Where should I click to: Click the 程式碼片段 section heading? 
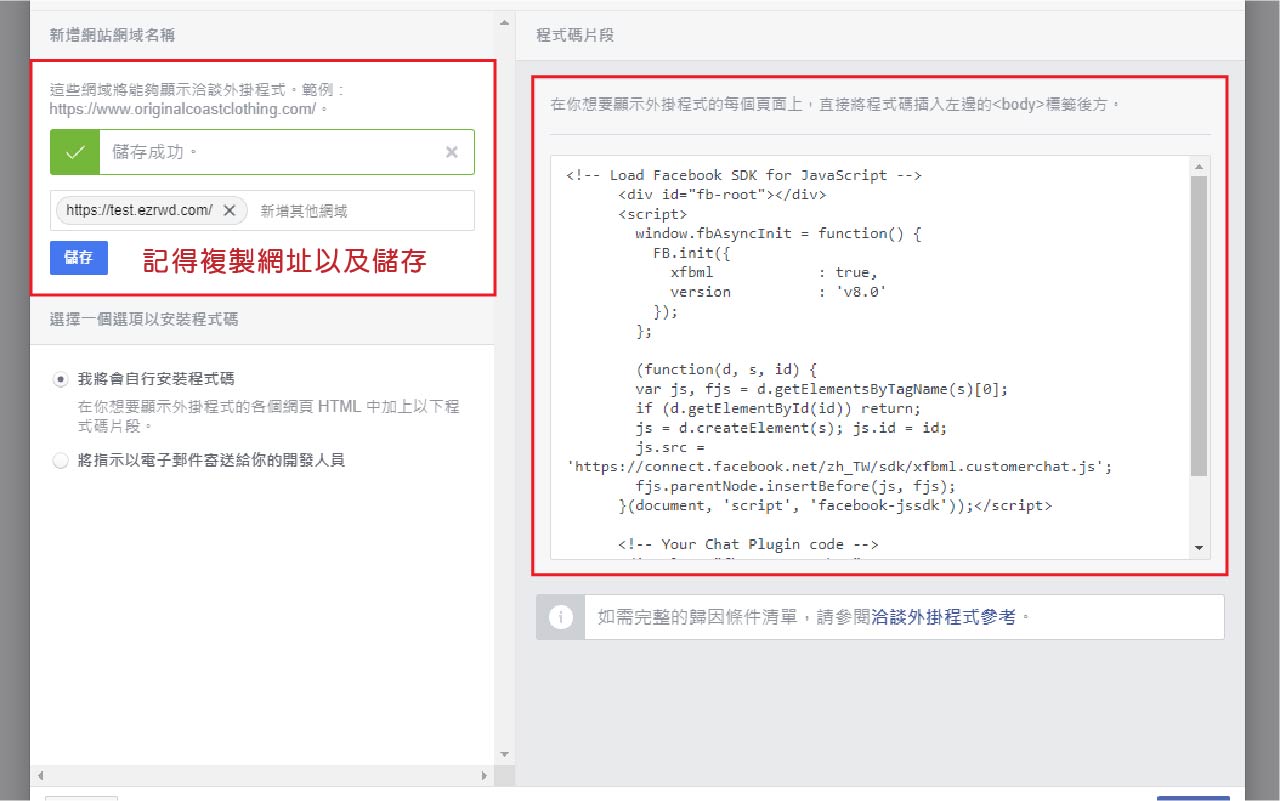[x=575, y=35]
